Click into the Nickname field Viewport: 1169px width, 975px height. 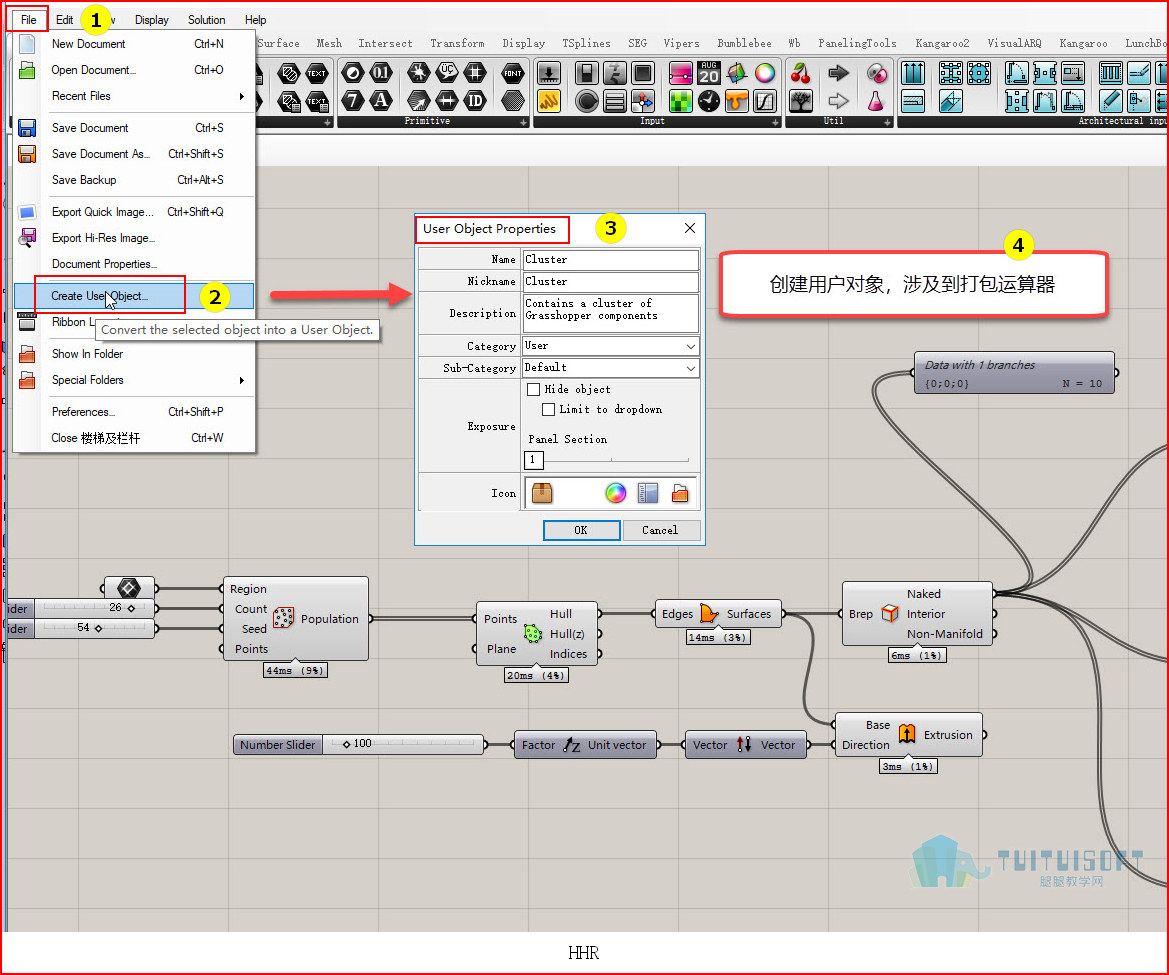click(611, 282)
